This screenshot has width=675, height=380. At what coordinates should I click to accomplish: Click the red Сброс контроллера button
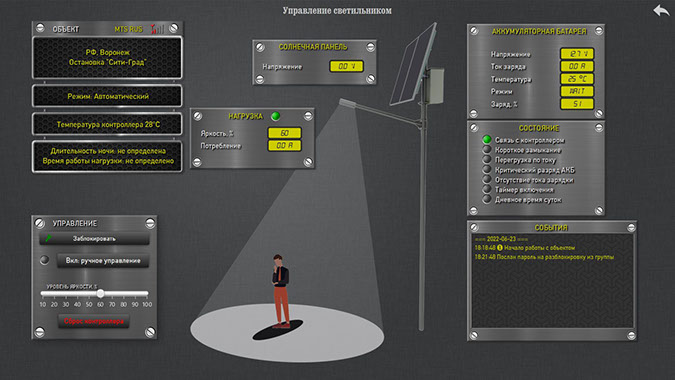point(93,321)
